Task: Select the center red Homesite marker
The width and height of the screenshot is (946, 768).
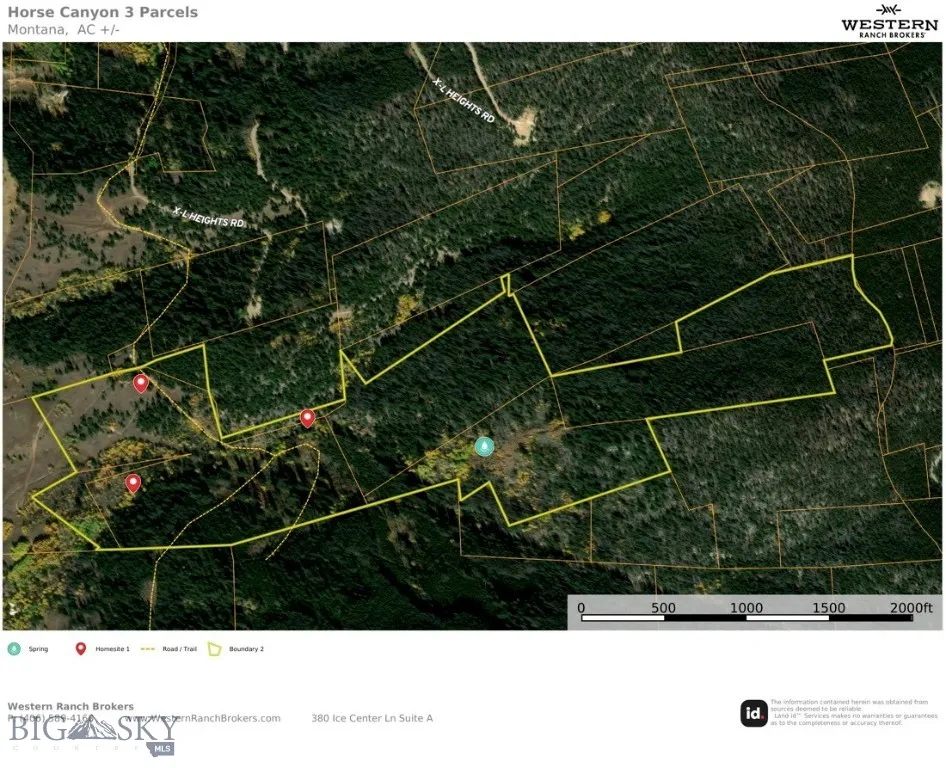Action: (308, 418)
